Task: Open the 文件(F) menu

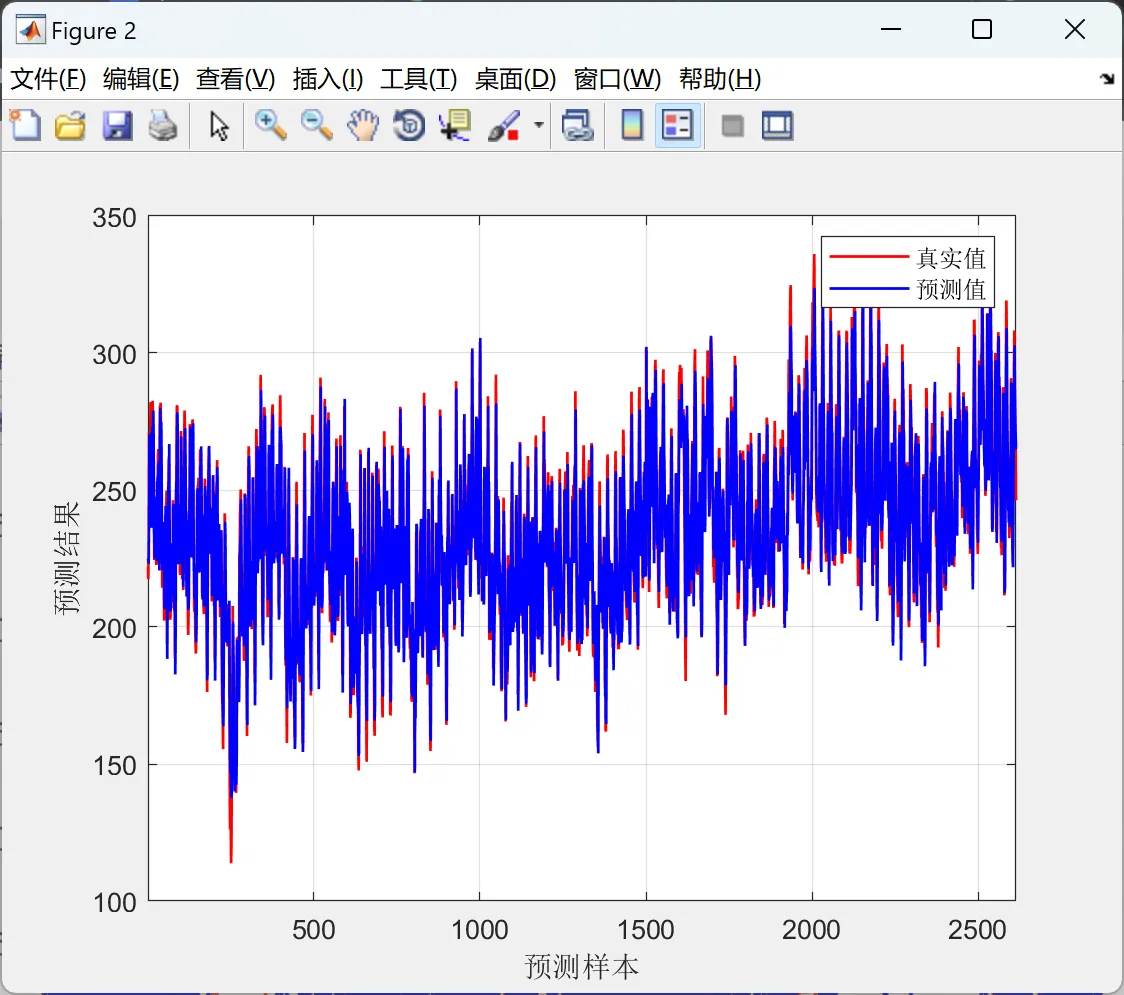Action: pos(48,79)
